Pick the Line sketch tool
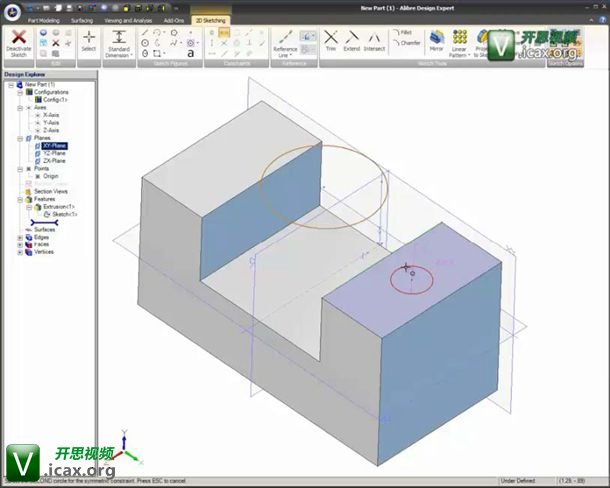The height and width of the screenshot is (488, 610). [145, 33]
